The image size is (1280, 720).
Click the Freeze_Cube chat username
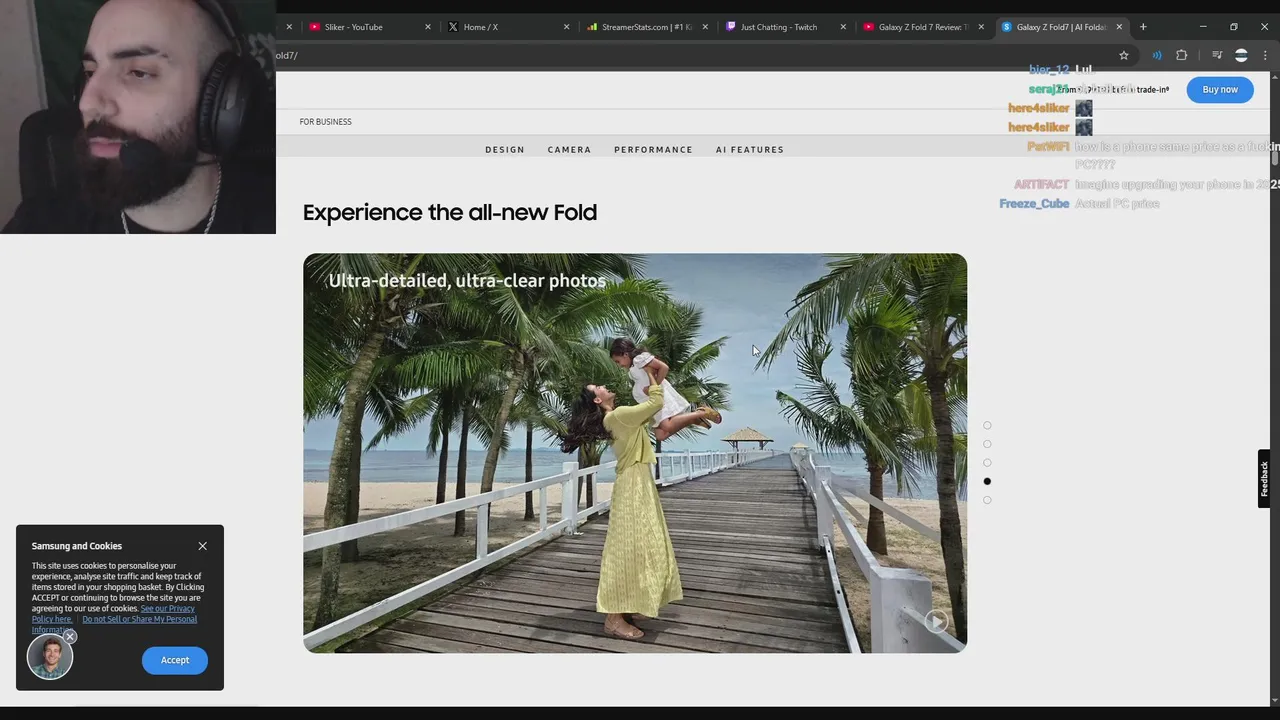(1034, 204)
